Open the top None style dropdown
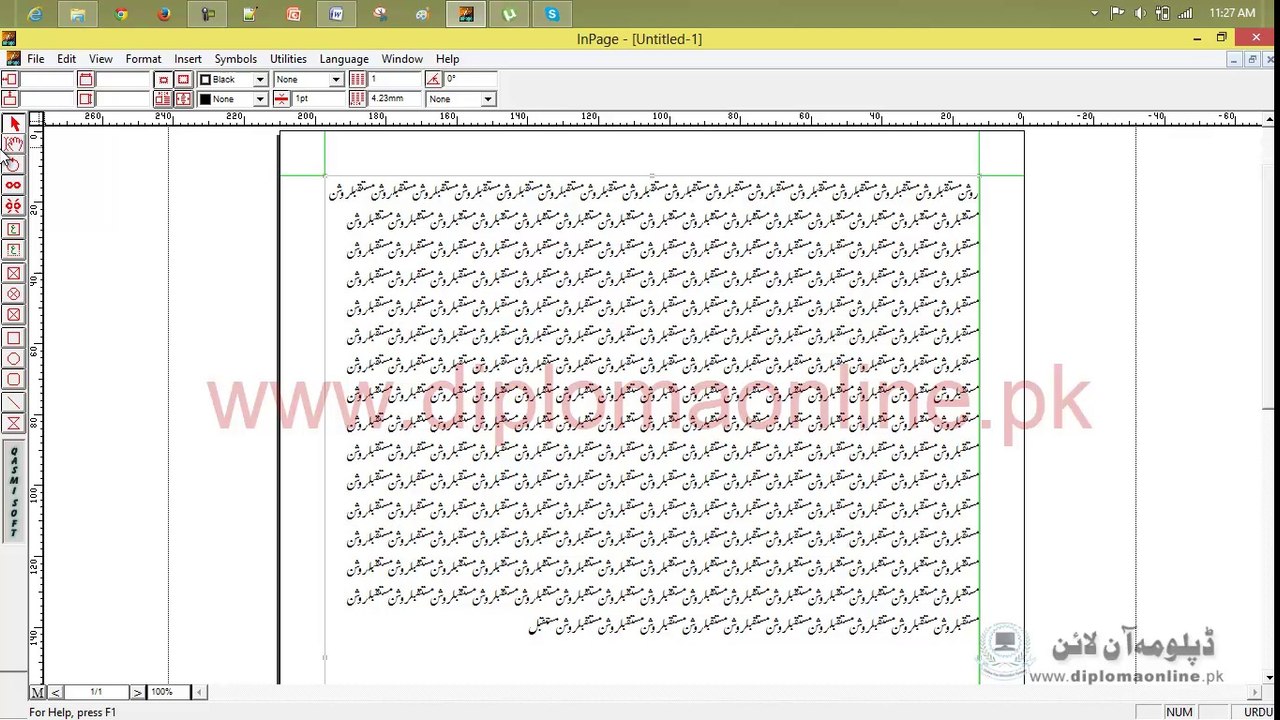Viewport: 1280px width, 720px height. click(336, 79)
